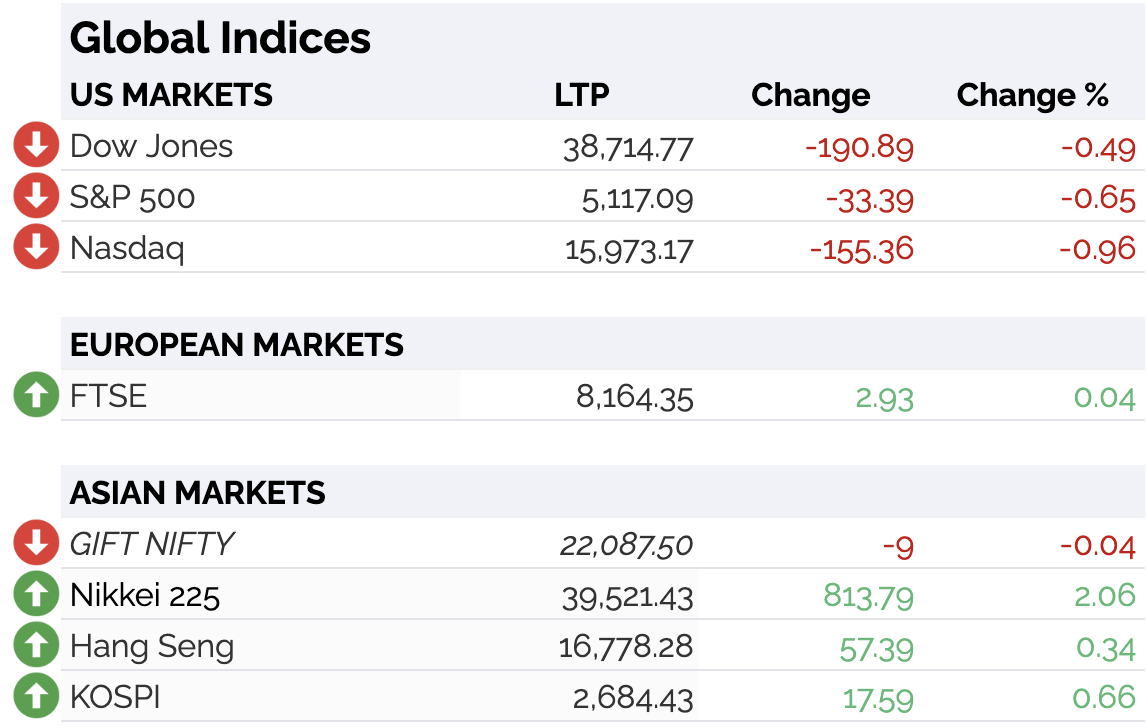Open the Dow Jones index link
This screenshot has height=728, width=1146.
[151, 146]
